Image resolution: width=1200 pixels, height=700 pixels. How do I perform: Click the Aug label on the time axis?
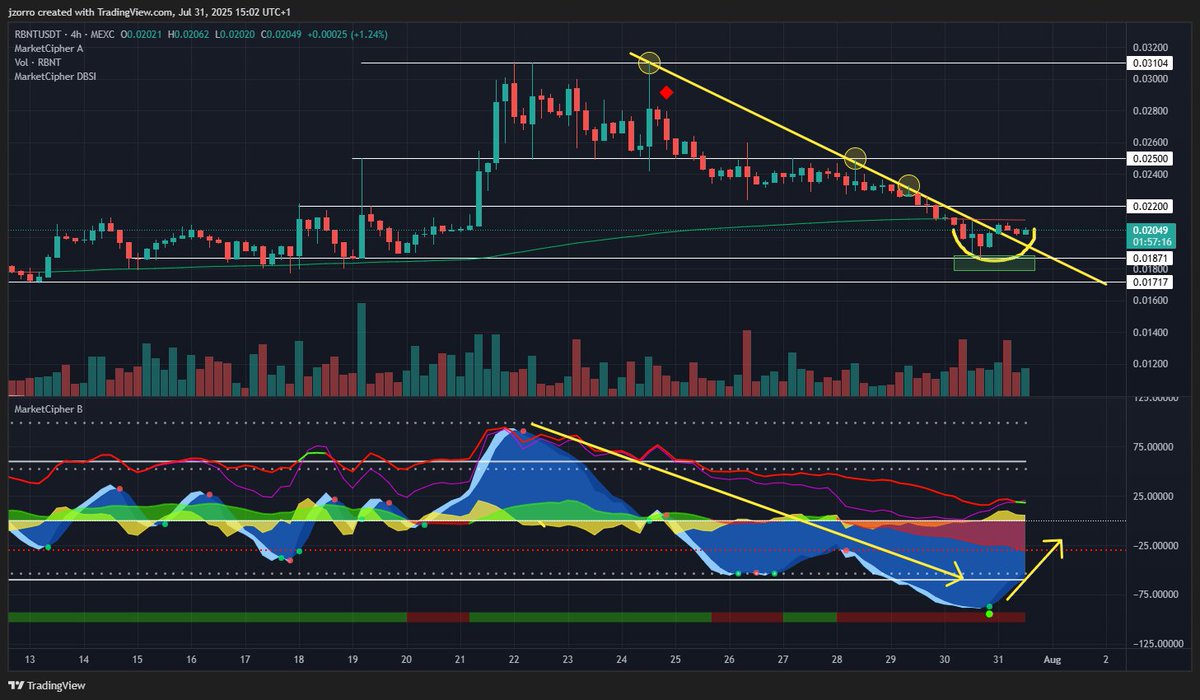pyautogui.click(x=1055, y=661)
